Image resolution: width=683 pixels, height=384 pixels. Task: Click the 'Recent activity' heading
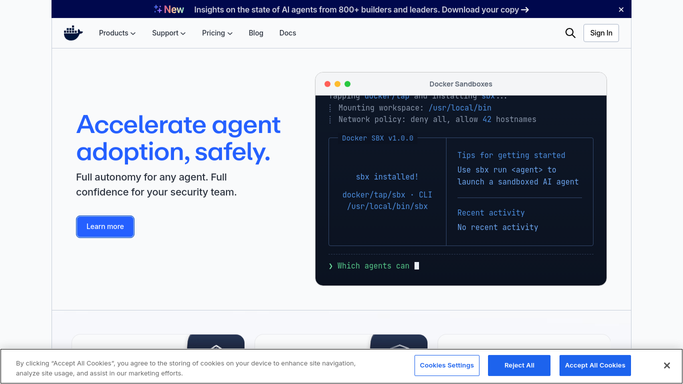490,212
